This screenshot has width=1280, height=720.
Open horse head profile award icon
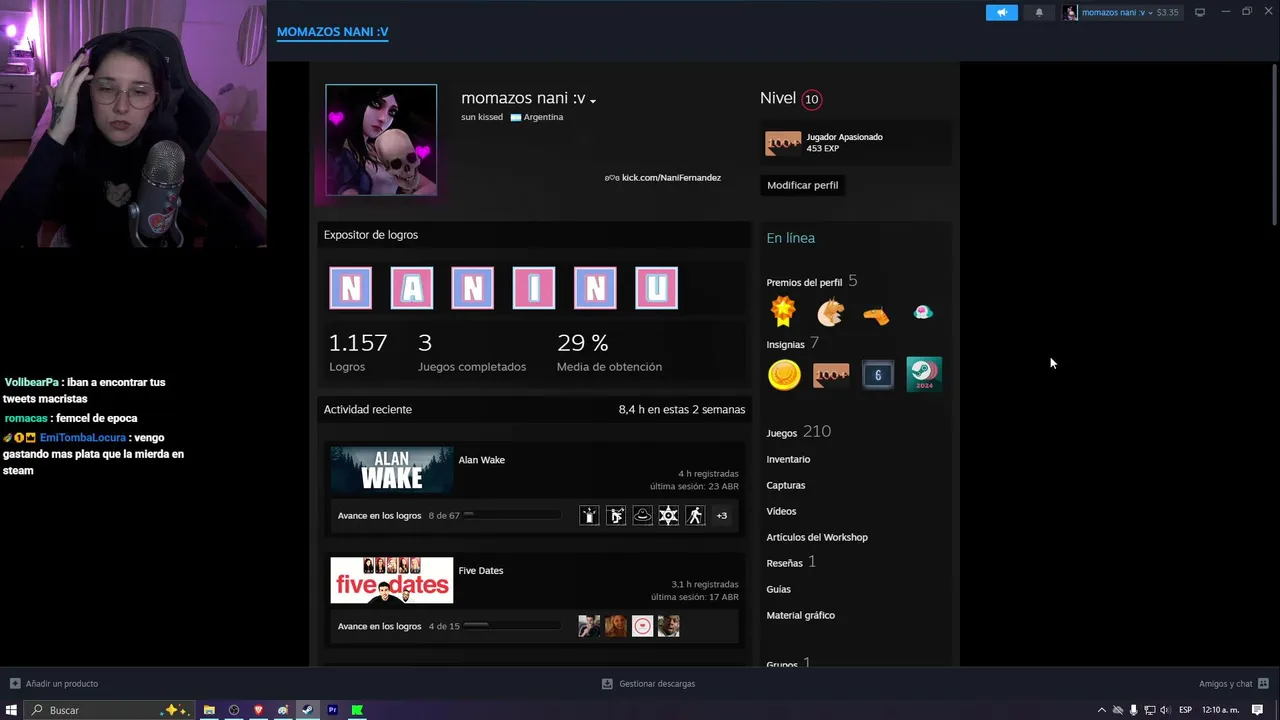[830, 313]
